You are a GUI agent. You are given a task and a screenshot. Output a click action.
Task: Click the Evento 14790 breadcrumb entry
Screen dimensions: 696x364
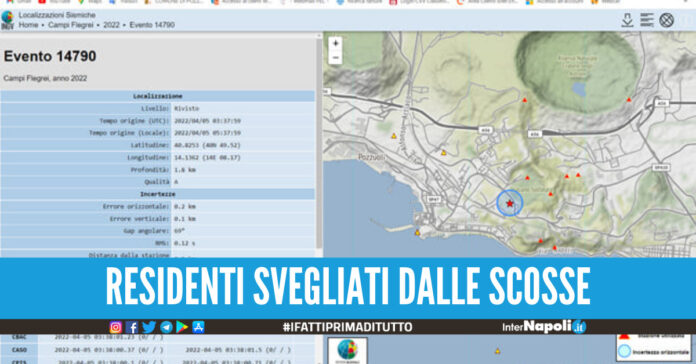[x=152, y=25]
